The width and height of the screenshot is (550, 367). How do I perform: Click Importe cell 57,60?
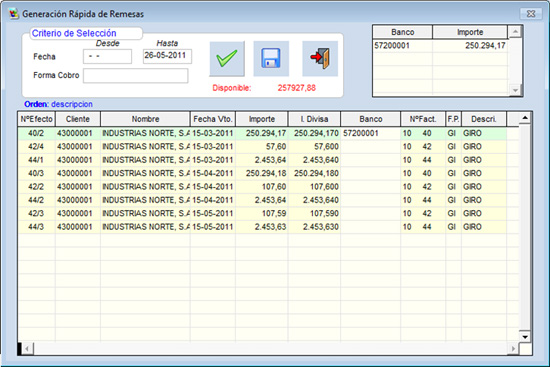pos(262,147)
